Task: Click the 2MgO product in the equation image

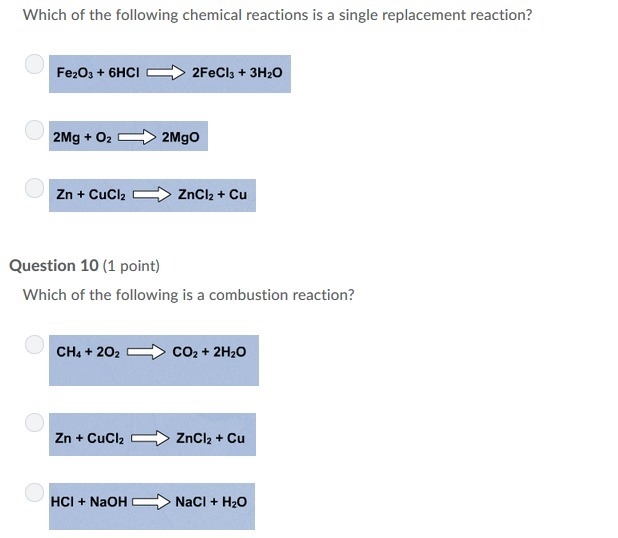Action: click(x=181, y=137)
